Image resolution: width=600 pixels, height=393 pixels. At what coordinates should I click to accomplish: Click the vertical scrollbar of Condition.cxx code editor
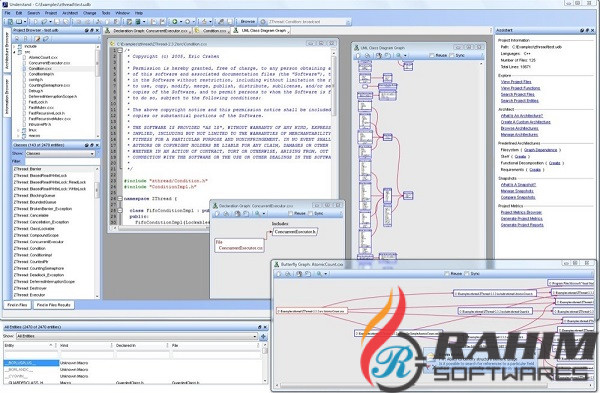(x=334, y=136)
